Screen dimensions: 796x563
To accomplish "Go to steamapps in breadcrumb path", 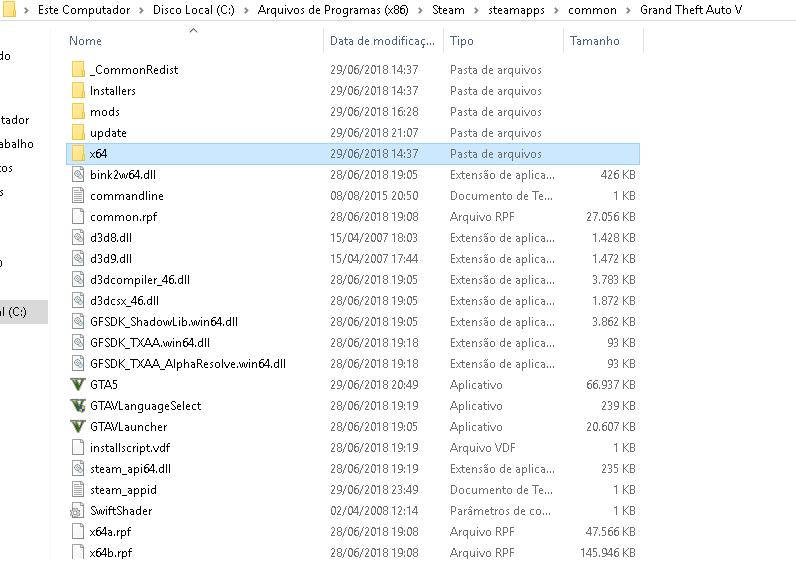I will pyautogui.click(x=516, y=10).
